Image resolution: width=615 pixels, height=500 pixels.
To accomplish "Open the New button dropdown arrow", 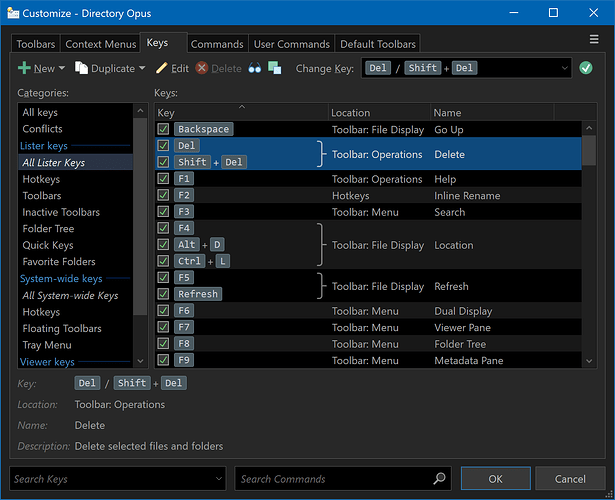I will [62, 68].
